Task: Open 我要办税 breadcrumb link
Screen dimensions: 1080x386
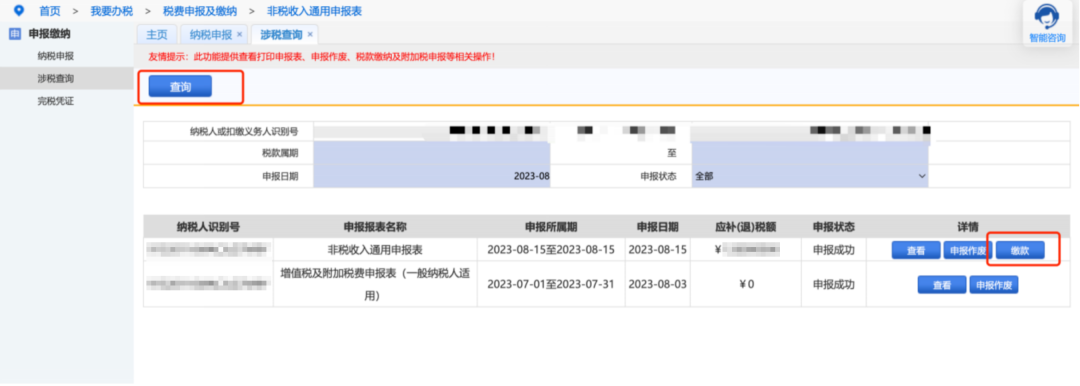Action: (112, 11)
